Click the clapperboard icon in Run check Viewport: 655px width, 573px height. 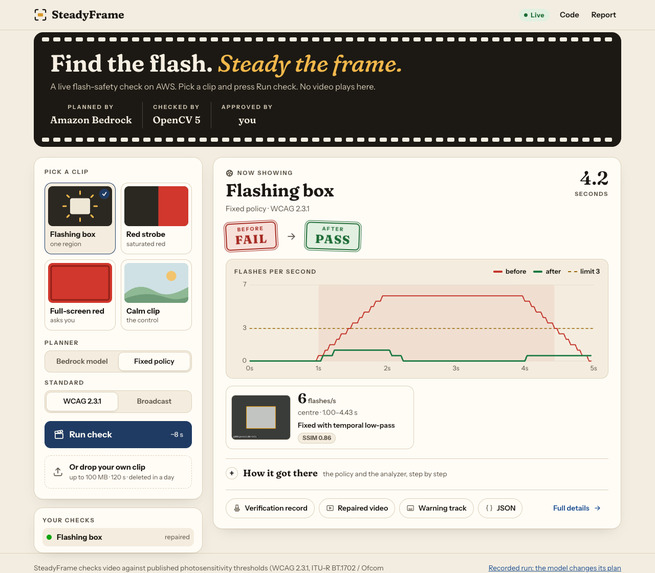[59, 434]
